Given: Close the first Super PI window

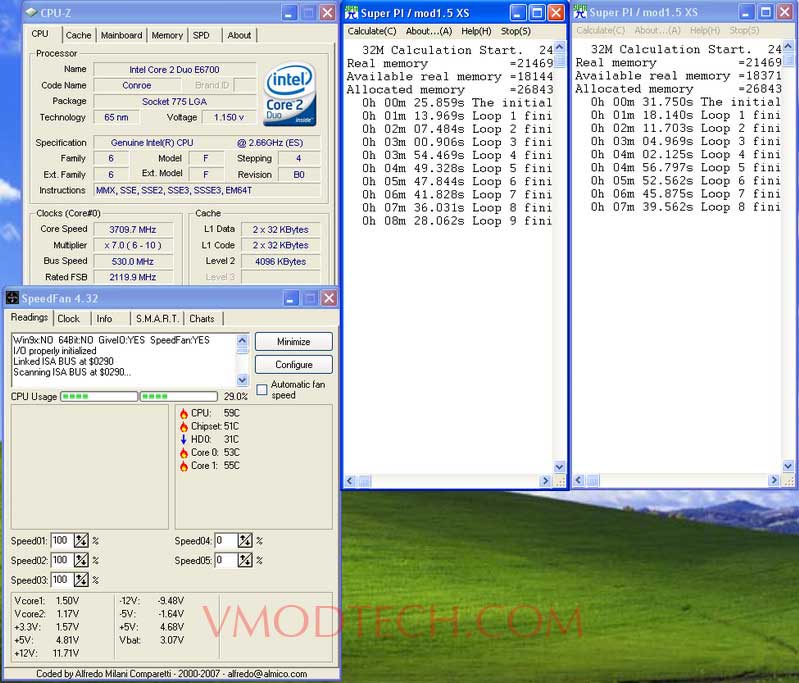Looking at the screenshot, I should click(x=556, y=13).
